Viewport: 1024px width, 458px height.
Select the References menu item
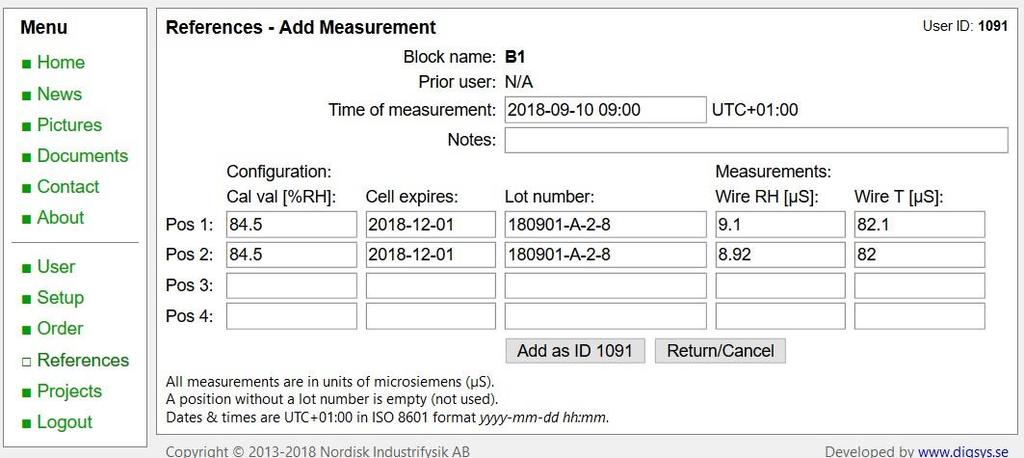83,360
